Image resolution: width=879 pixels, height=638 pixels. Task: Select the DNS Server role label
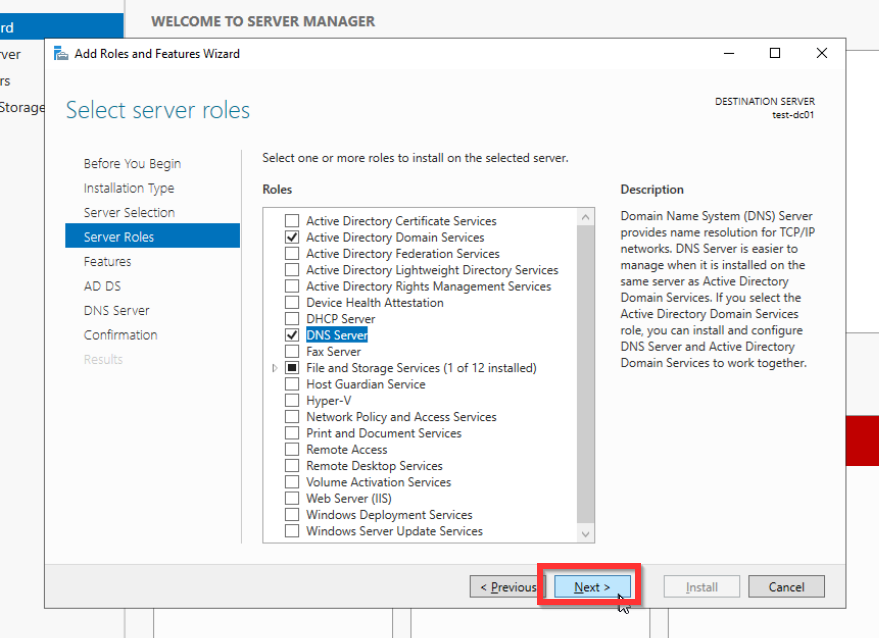coord(337,335)
